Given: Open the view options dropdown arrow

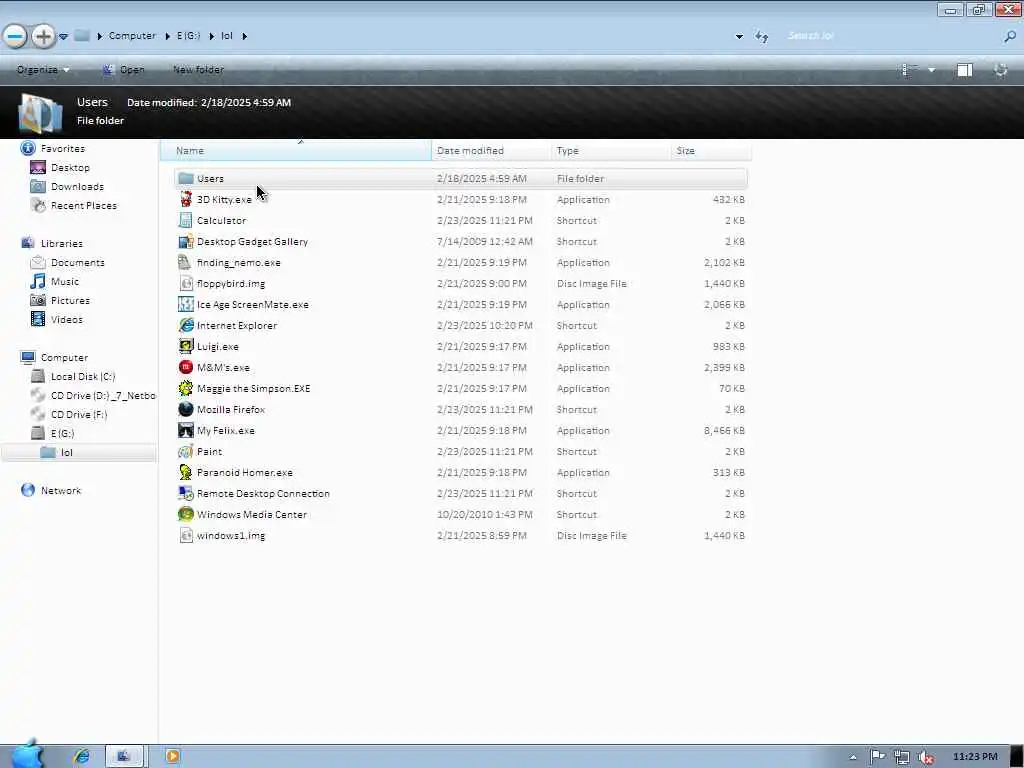Looking at the screenshot, I should [x=931, y=70].
